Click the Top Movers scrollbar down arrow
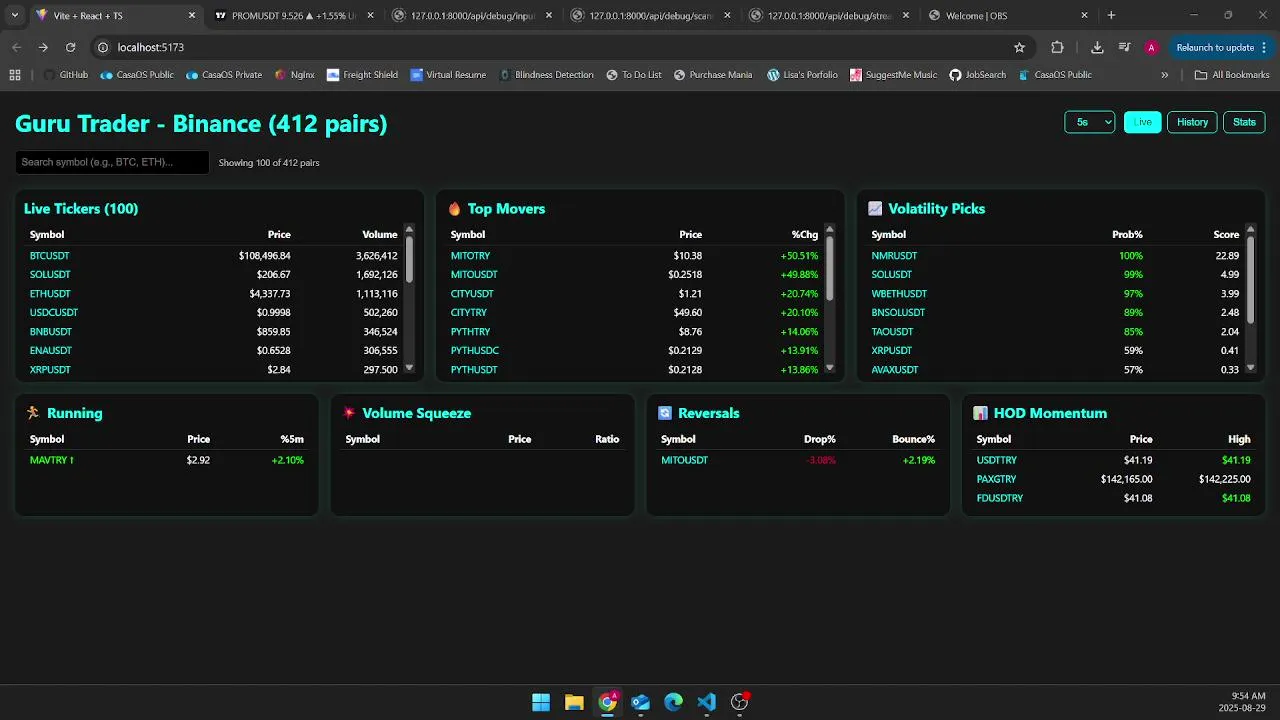 point(829,368)
